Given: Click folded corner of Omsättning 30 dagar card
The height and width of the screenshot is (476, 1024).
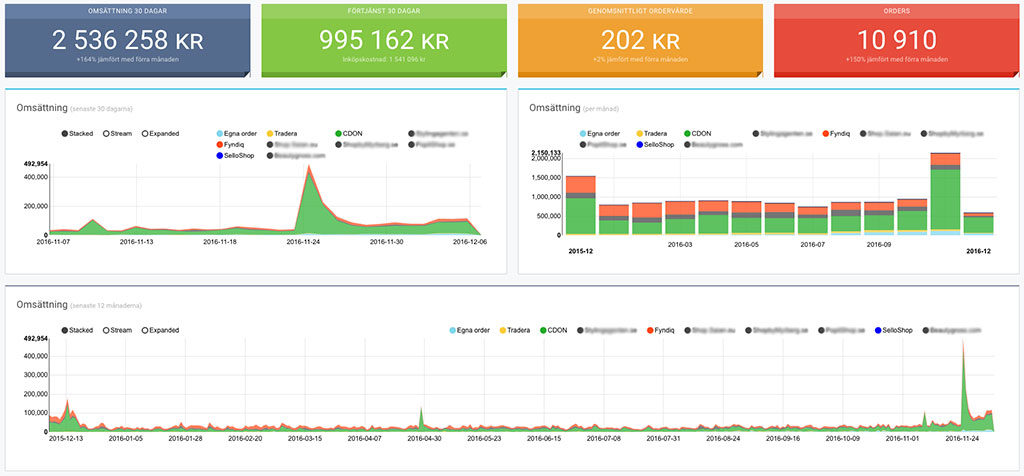Looking at the screenshot, I should pyautogui.click(x=246, y=74).
